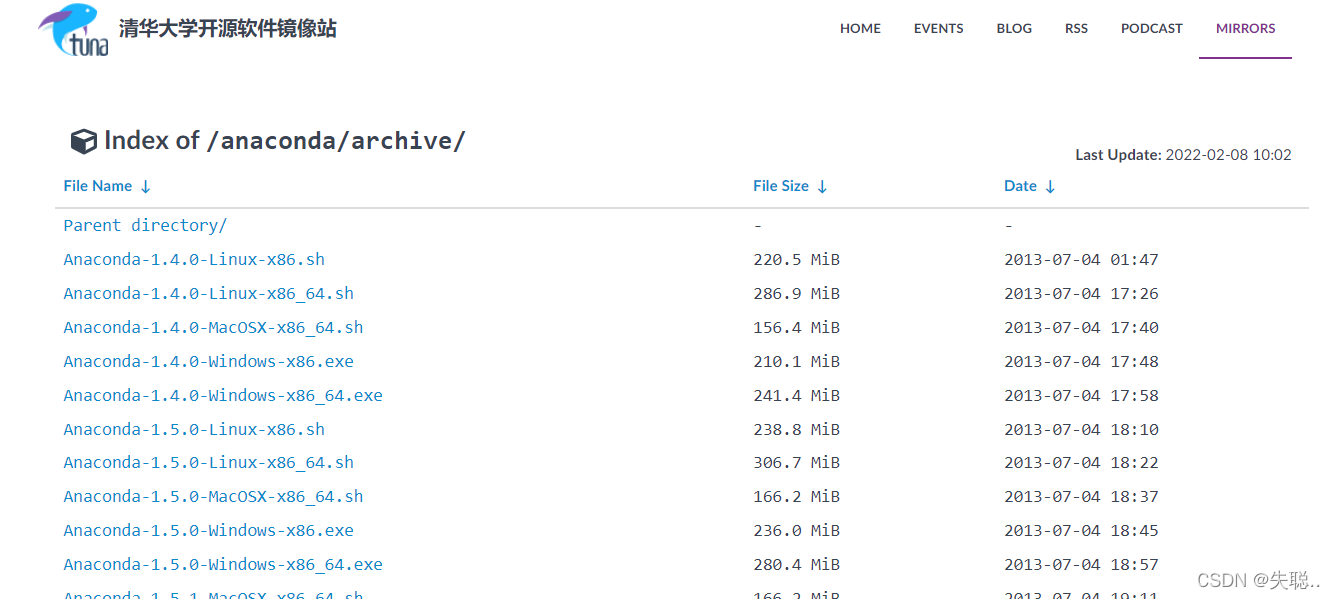Sort by File Size column

[x=790, y=186]
